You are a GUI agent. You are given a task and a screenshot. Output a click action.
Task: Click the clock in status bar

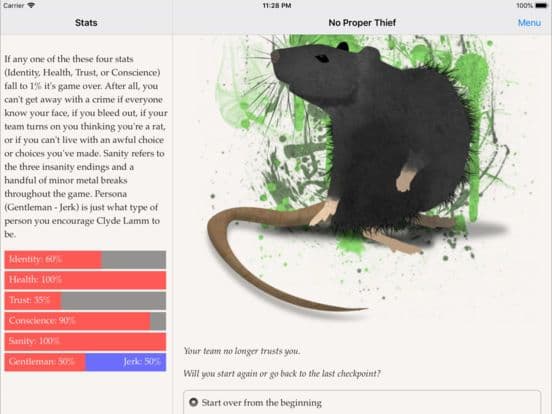tap(277, 6)
